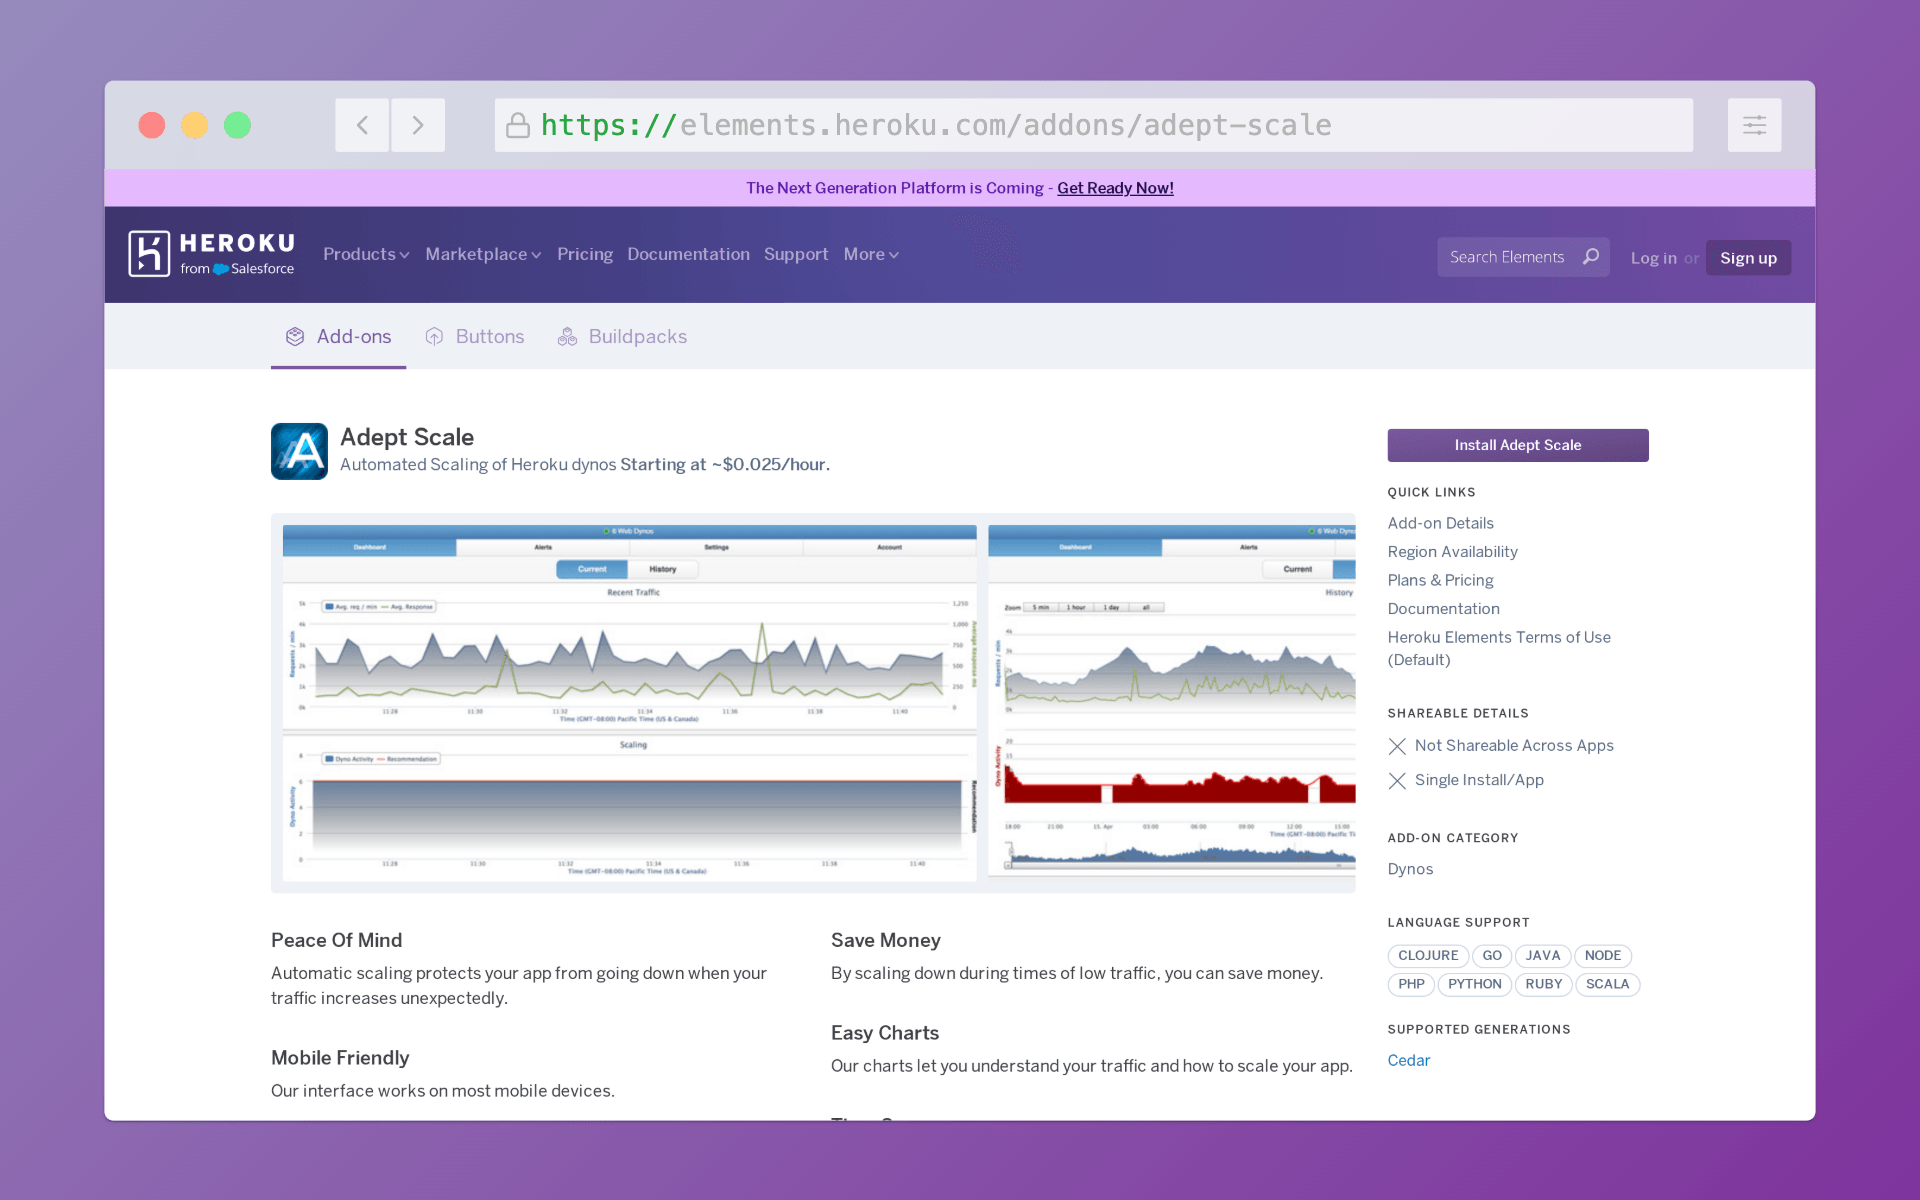Viewport: 1920px width, 1200px height.
Task: Click Install Adept Scale button
Action: coord(1517,445)
